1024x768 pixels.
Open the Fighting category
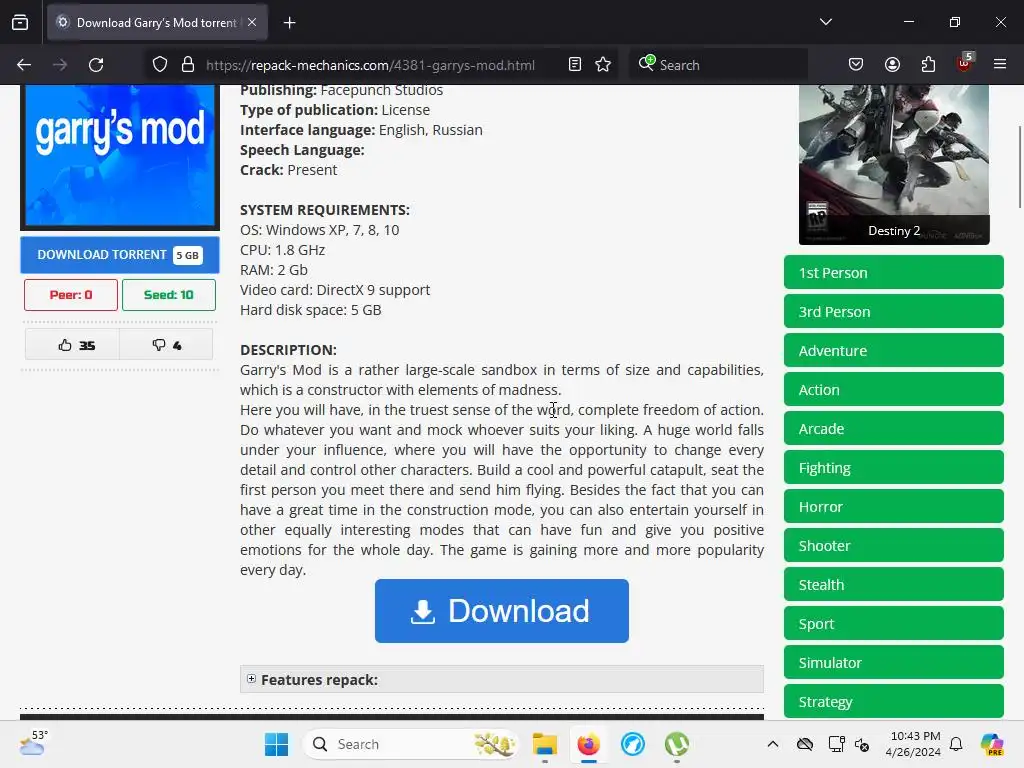pos(893,468)
